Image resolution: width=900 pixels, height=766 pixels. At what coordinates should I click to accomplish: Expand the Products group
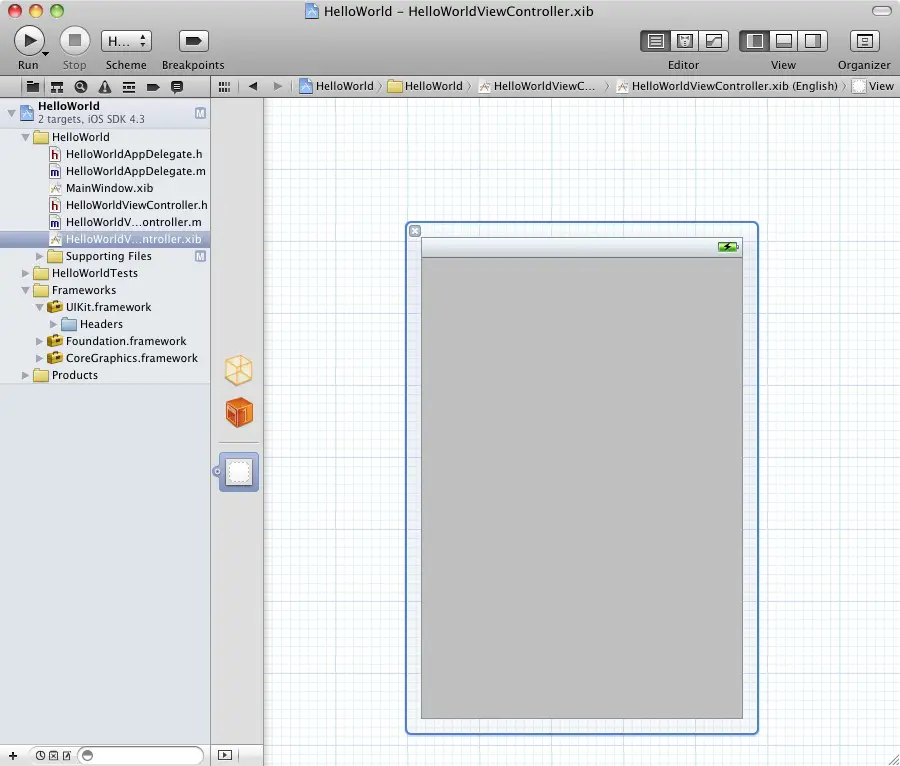(26, 376)
